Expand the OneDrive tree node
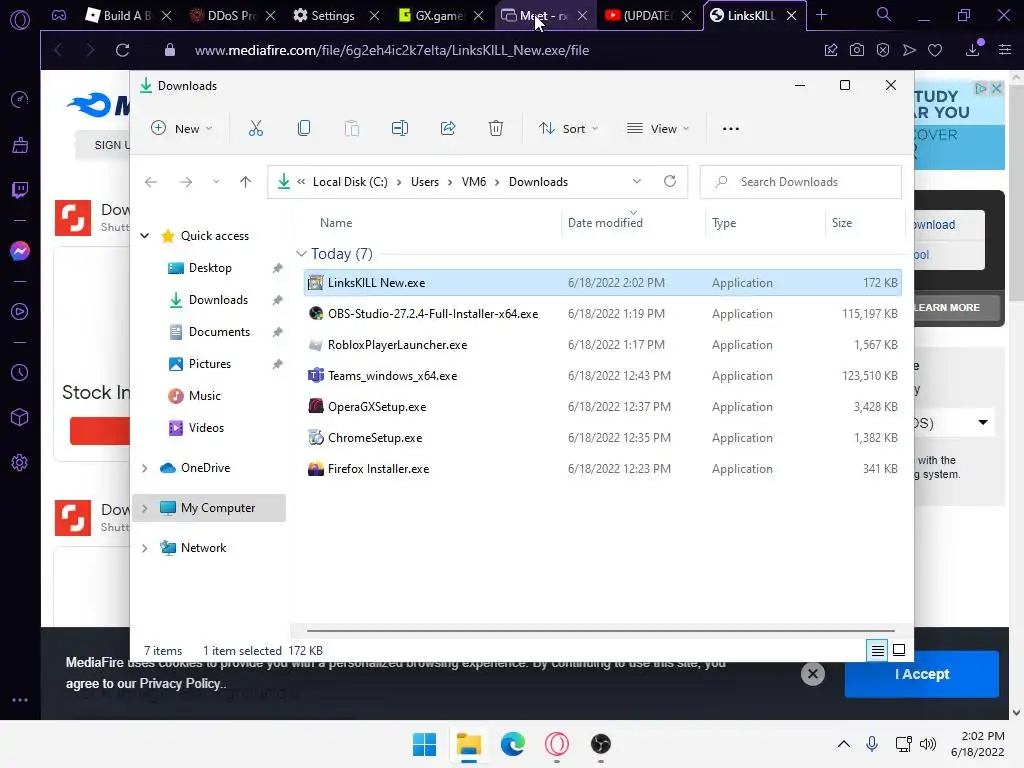1024x768 pixels. point(145,468)
